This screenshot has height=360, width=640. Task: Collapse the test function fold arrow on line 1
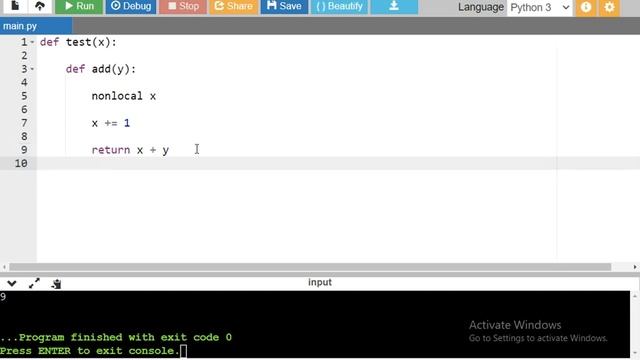pyautogui.click(x=32, y=42)
